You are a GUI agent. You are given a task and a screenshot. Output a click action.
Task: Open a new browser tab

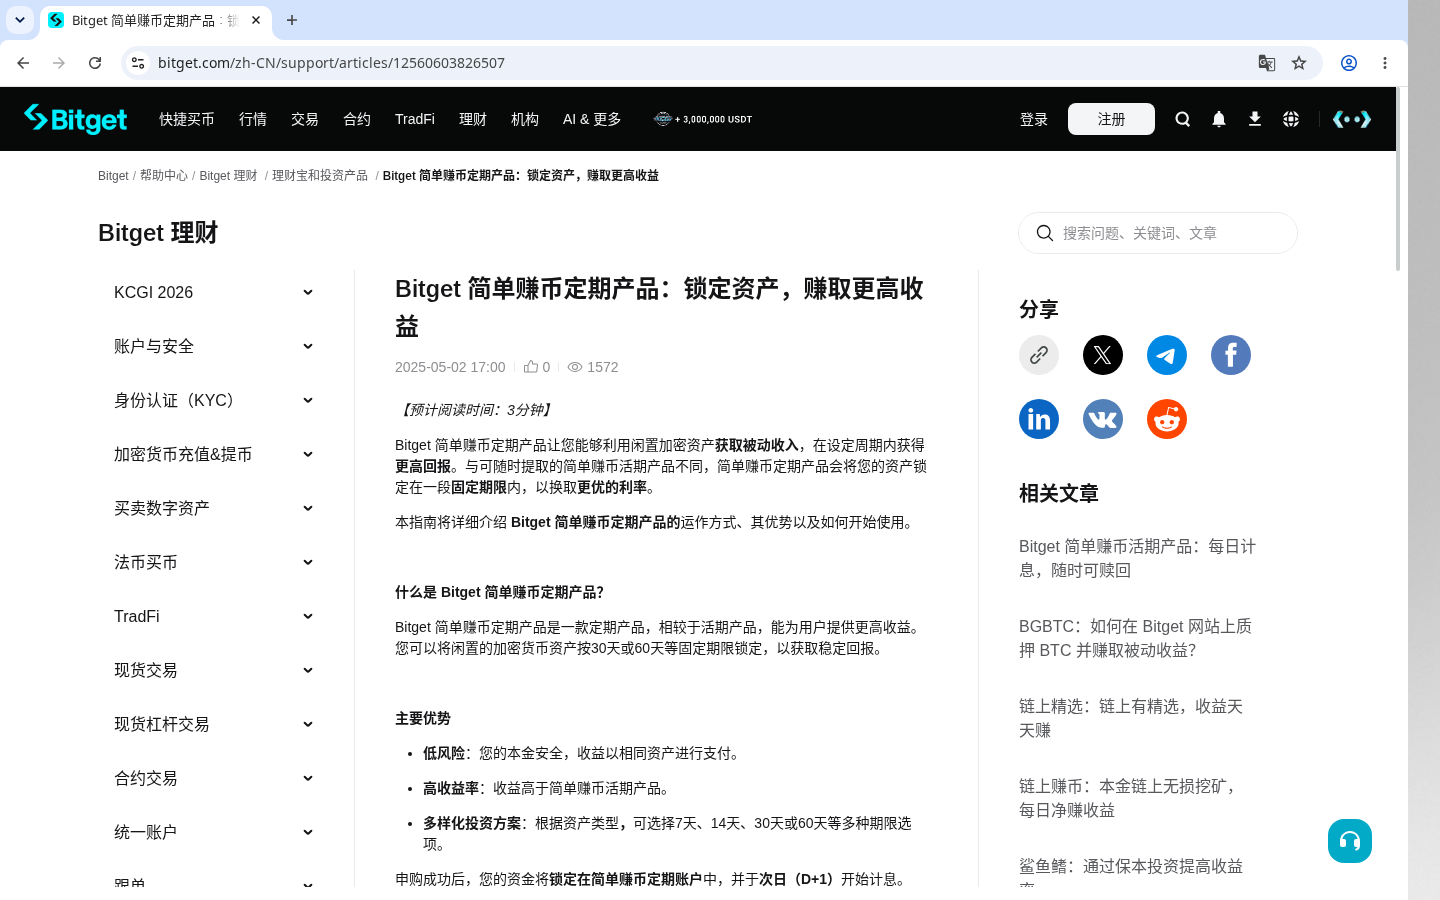pos(292,20)
